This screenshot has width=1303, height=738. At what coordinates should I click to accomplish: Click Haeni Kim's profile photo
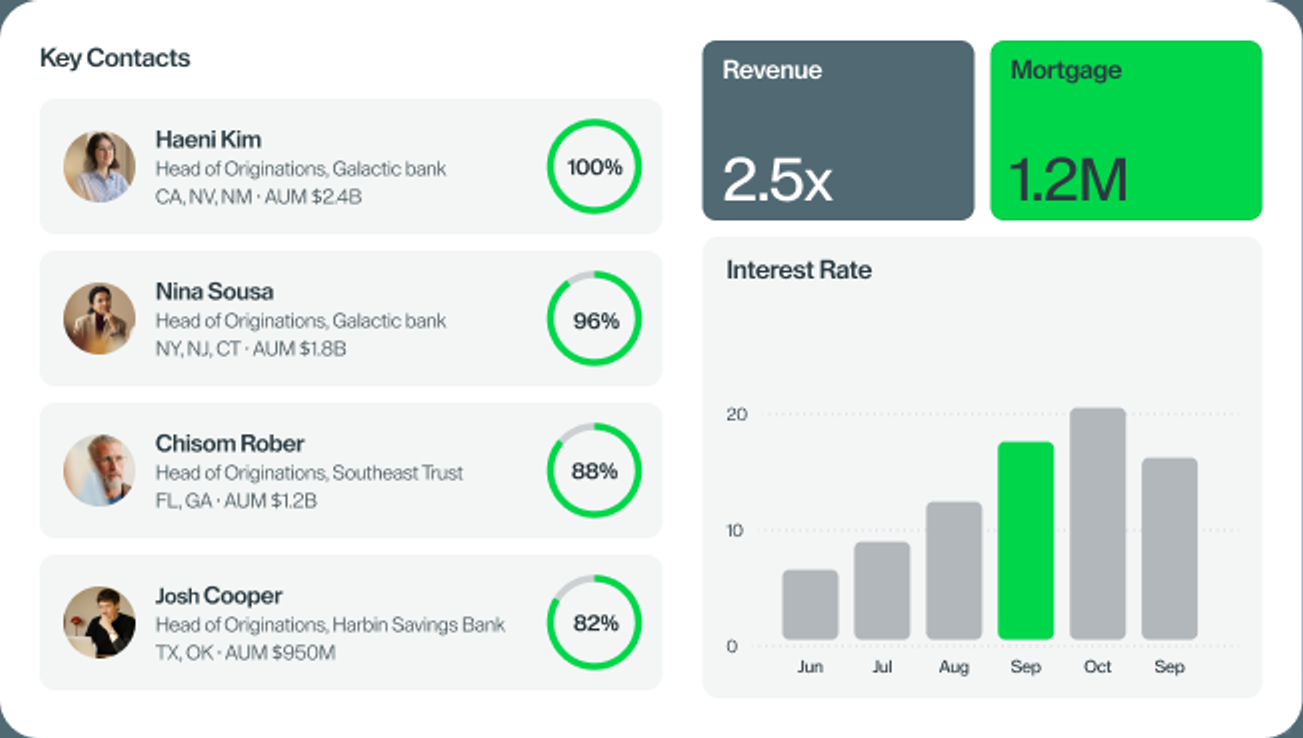pyautogui.click(x=99, y=167)
